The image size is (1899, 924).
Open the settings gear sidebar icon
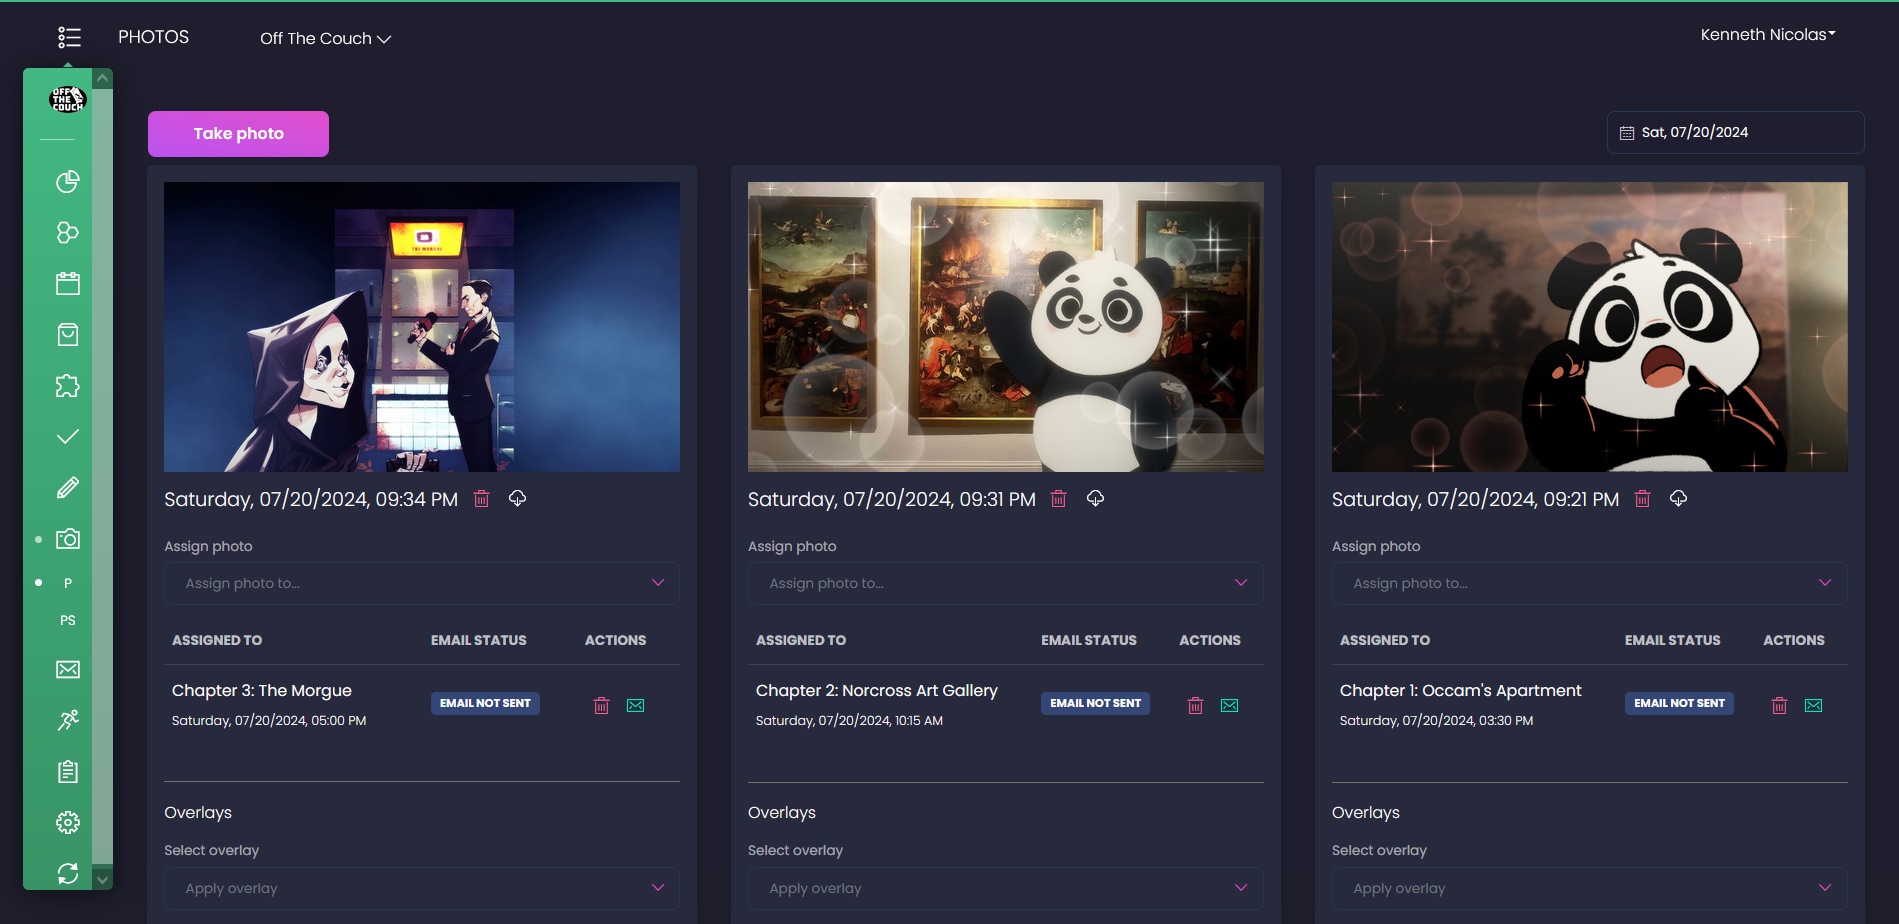click(68, 822)
